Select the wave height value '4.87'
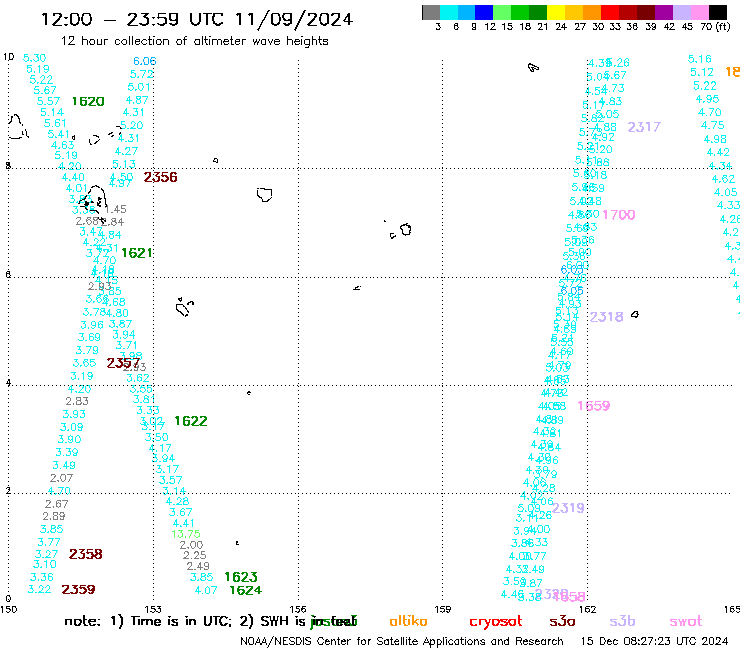Image resolution: width=740 pixels, height=650 pixels. point(137,100)
